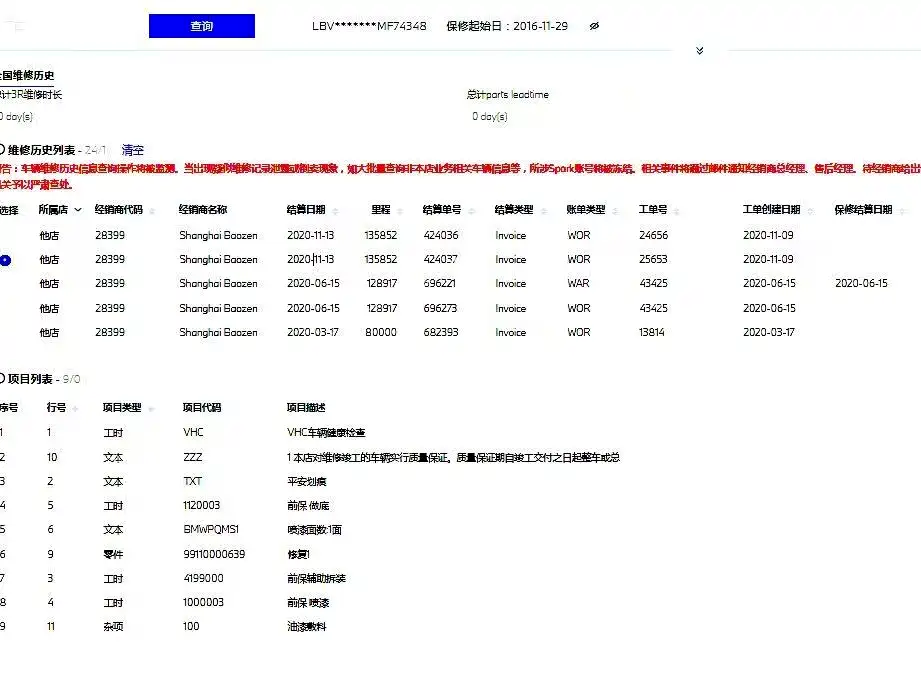Click the 项目类型 column header

pos(122,407)
